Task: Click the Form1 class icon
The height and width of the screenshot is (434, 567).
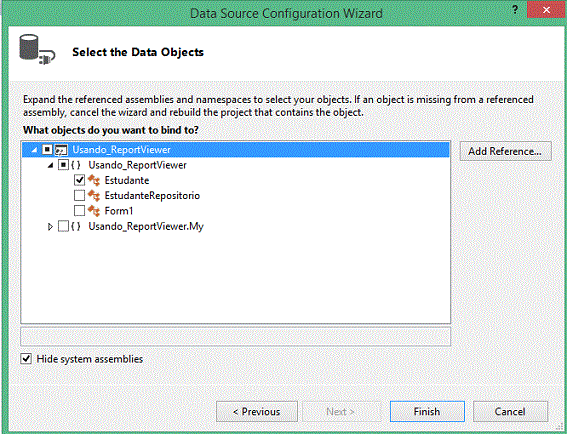Action: pos(94,211)
